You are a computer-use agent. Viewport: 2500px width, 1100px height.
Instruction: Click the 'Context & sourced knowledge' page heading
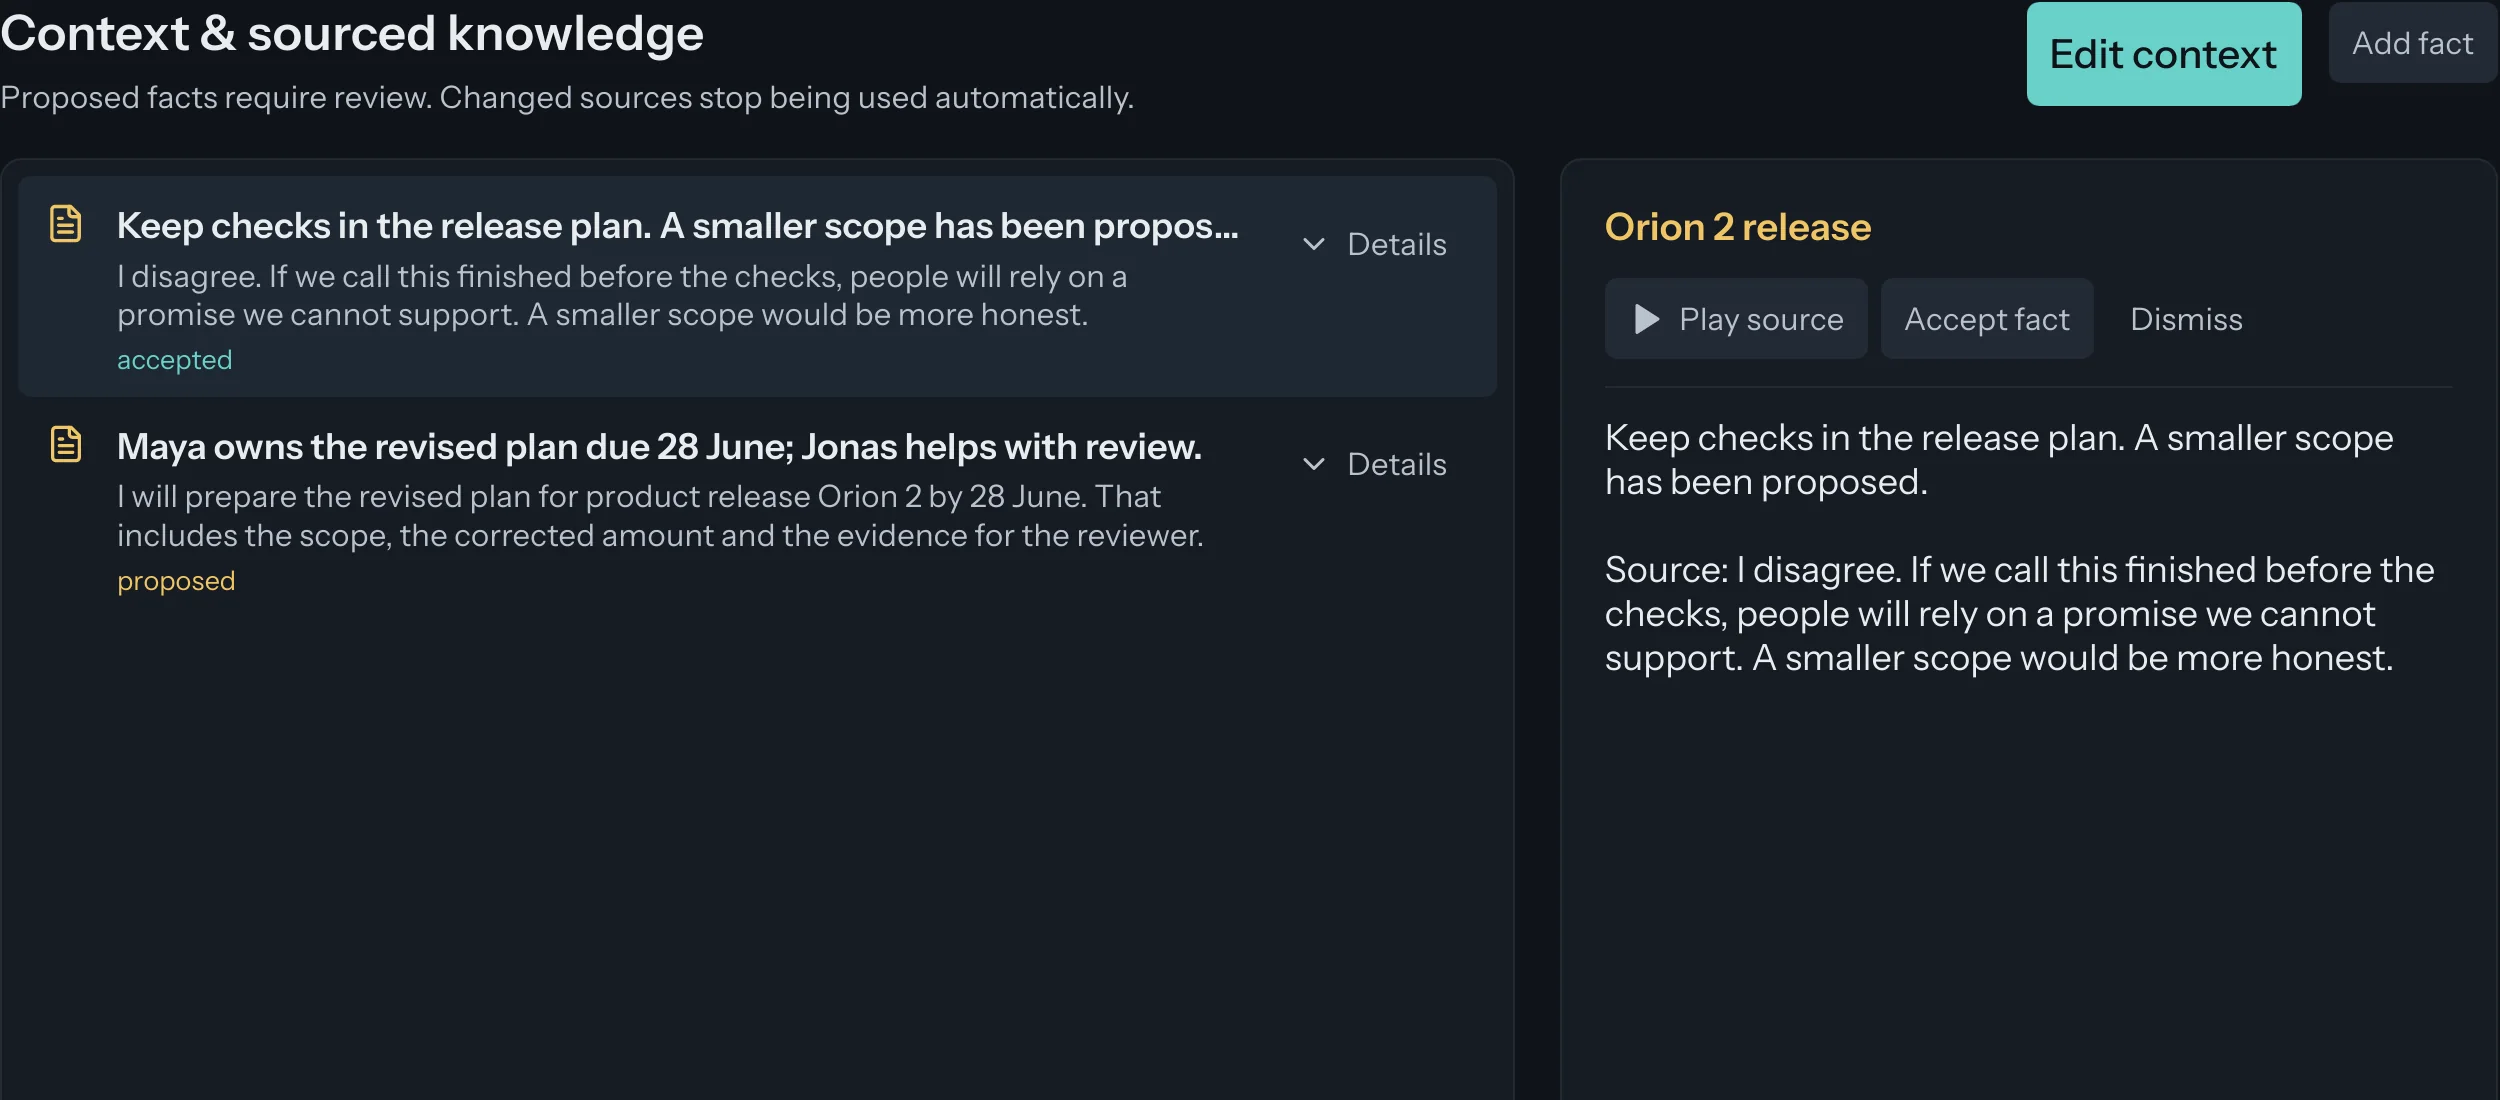point(352,33)
